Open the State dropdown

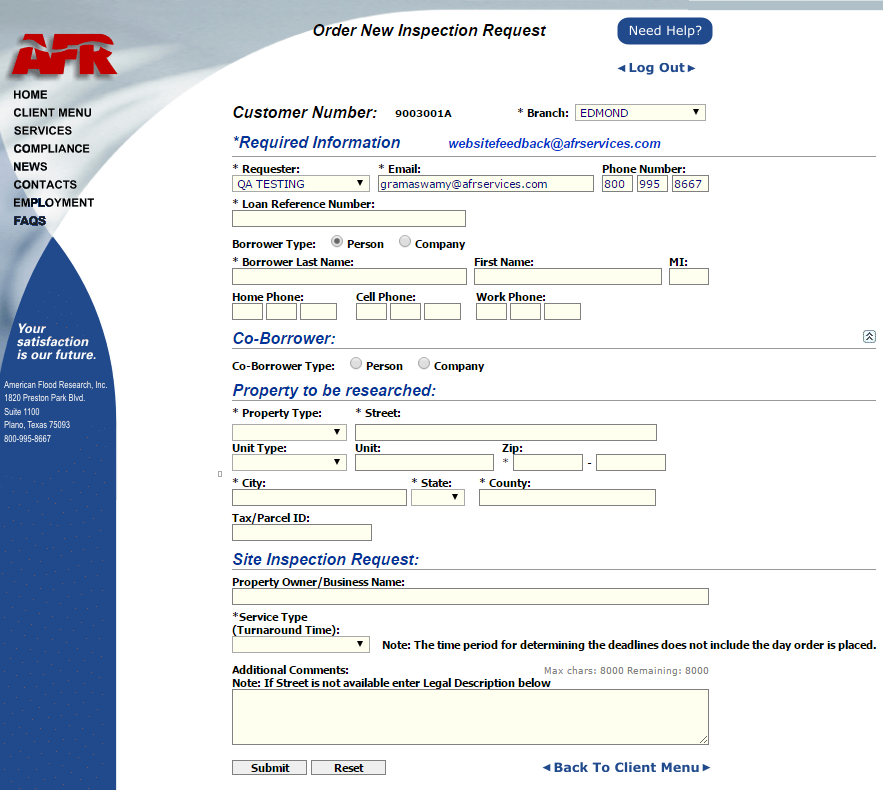pos(438,497)
